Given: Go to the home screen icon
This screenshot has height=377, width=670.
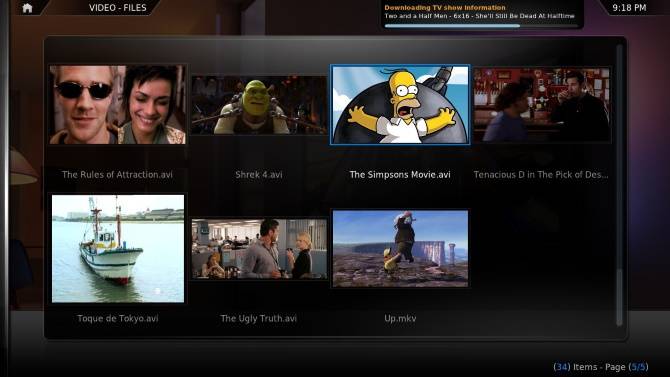Looking at the screenshot, I should (27, 8).
